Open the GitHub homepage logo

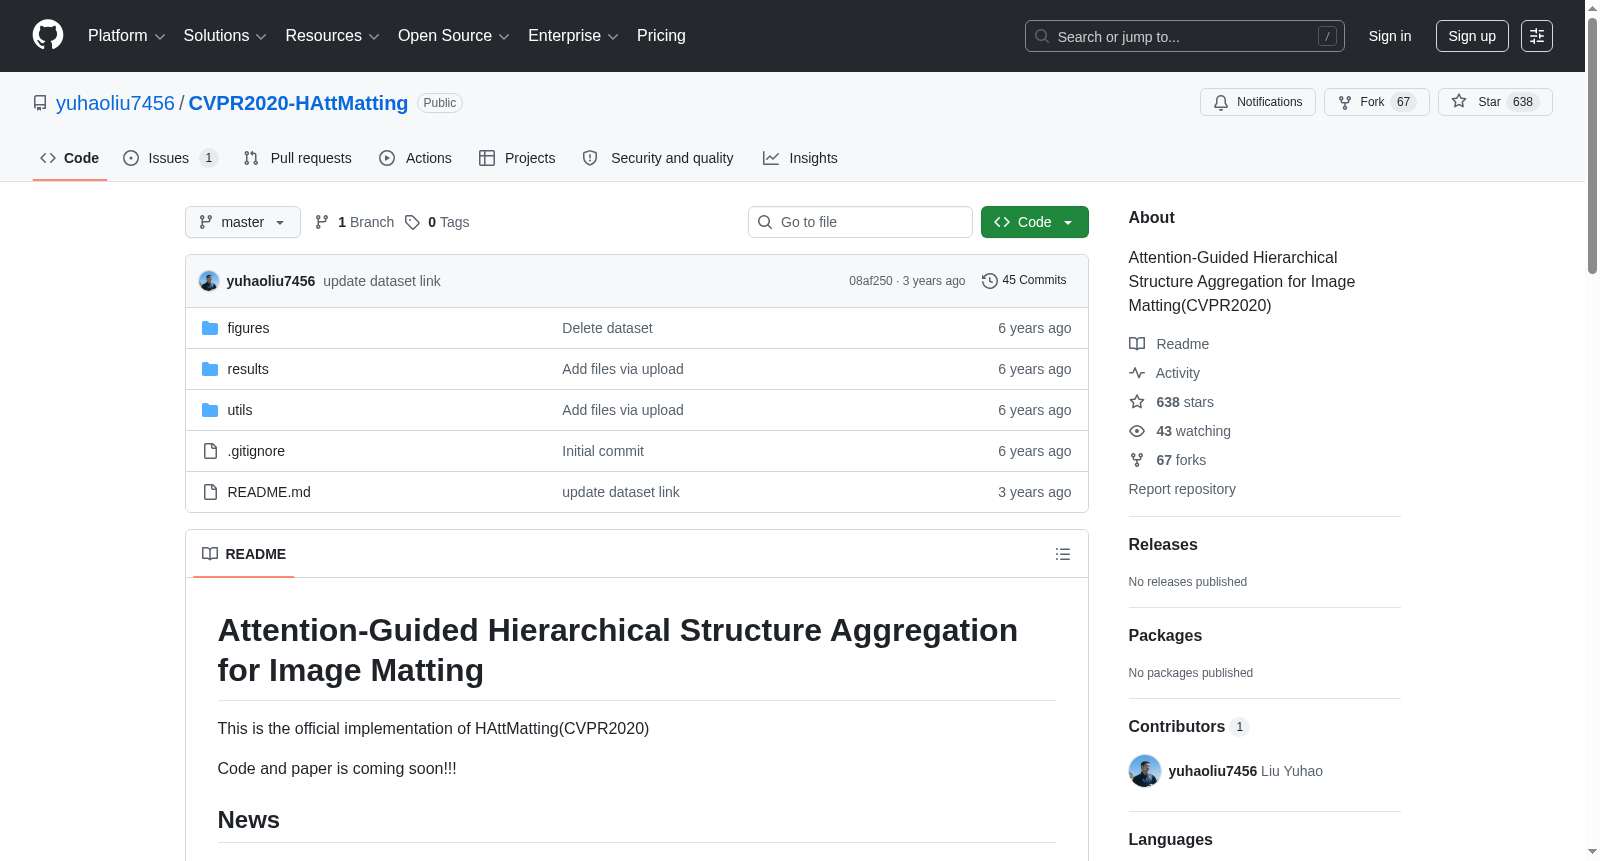[x=48, y=35]
